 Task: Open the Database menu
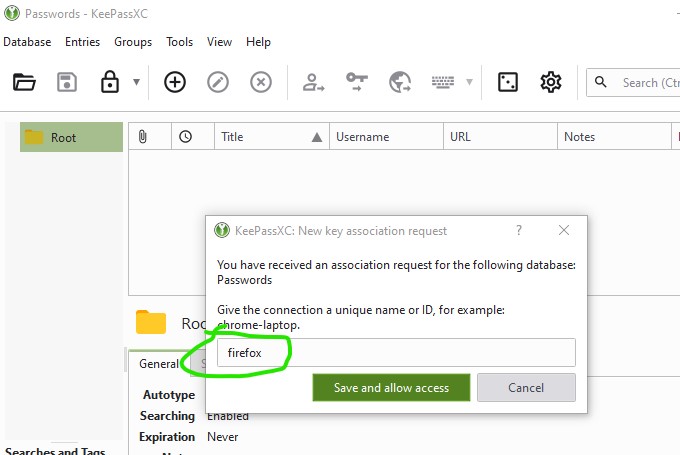coord(27,42)
